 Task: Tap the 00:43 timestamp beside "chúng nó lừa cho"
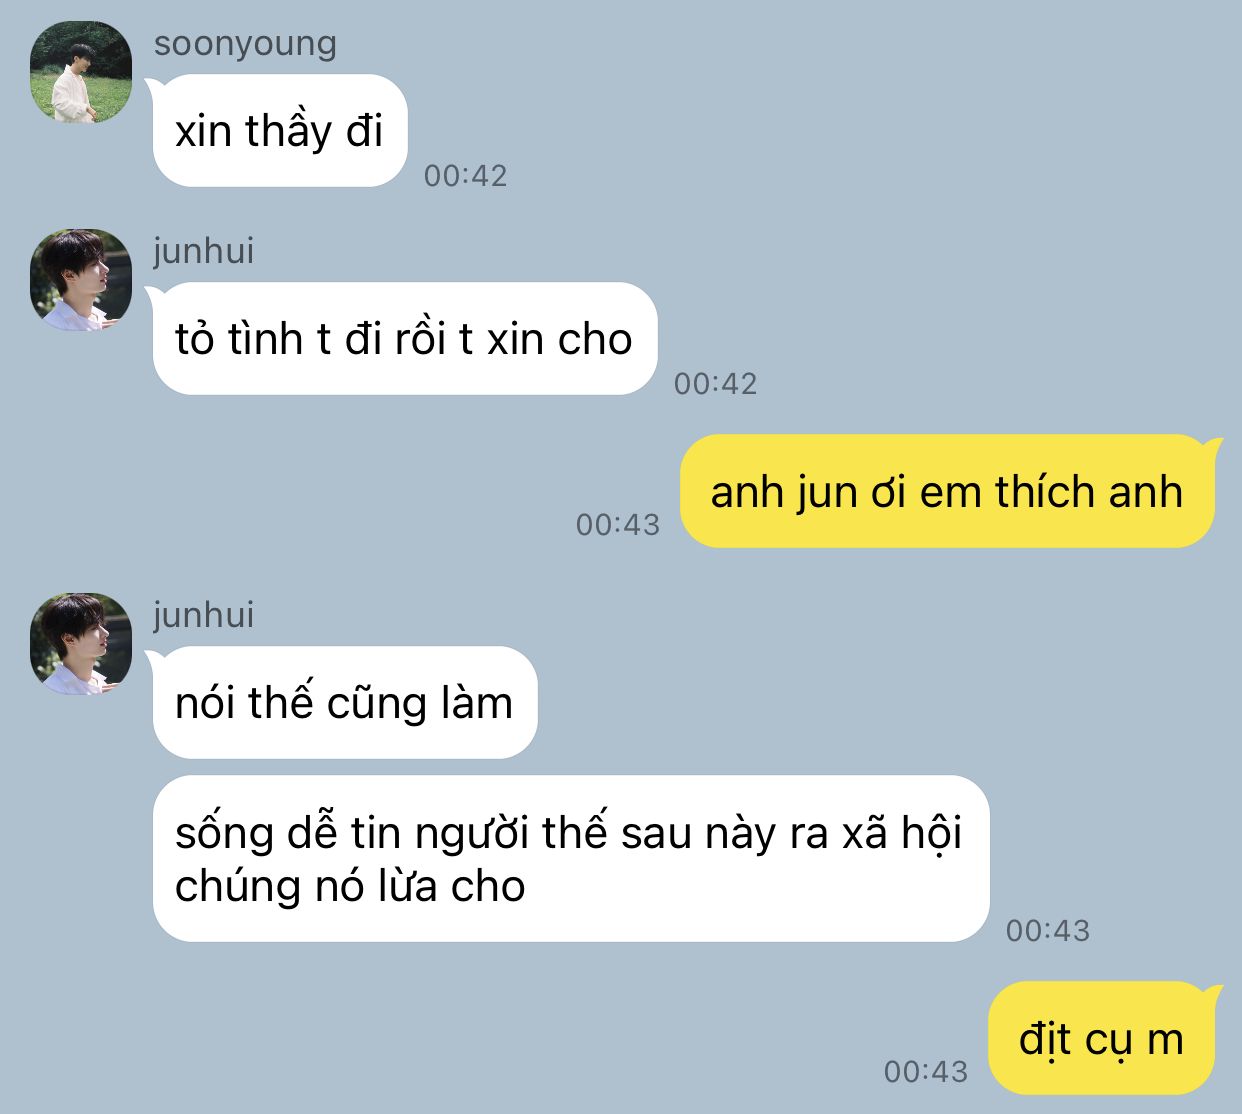1048,931
